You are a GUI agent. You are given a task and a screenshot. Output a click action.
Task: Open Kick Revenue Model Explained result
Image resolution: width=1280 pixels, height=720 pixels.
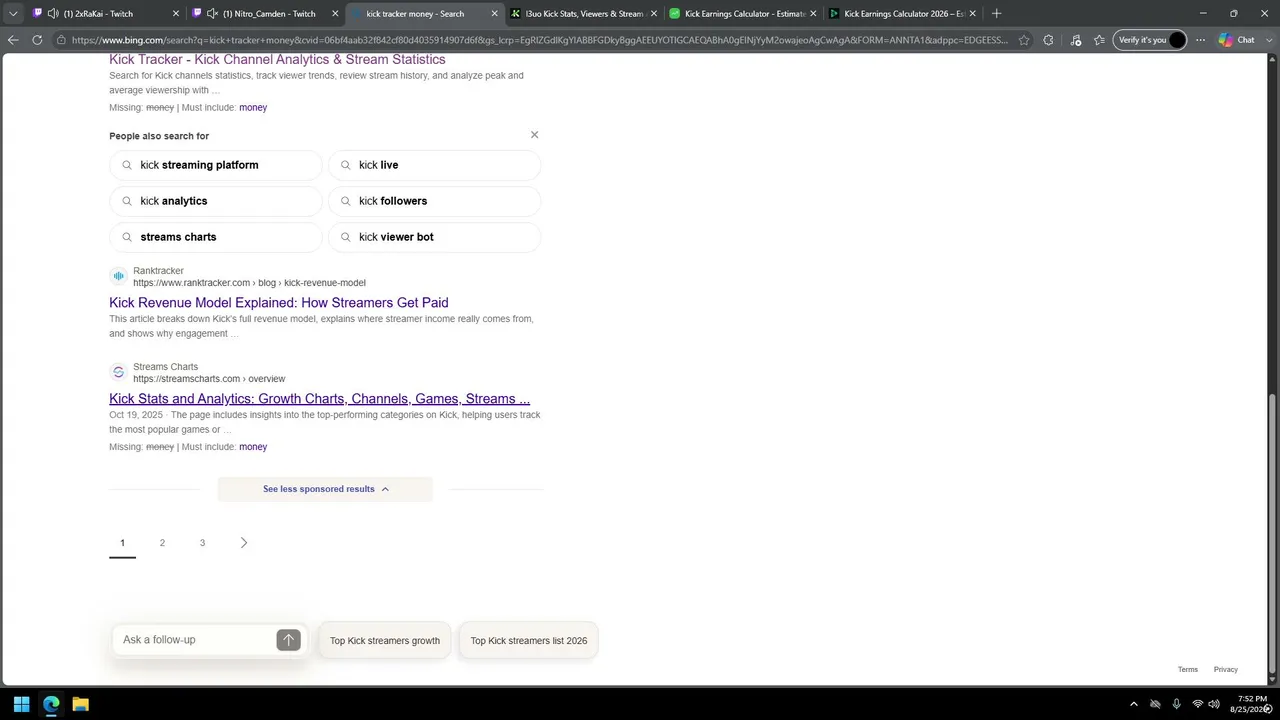point(279,303)
